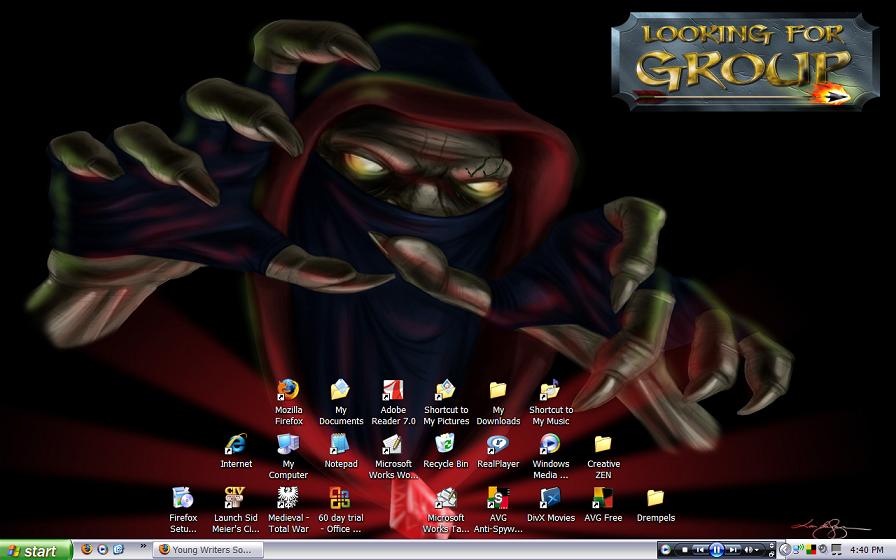Open the Mozilla Firefox desktop shortcut

pos(289,402)
